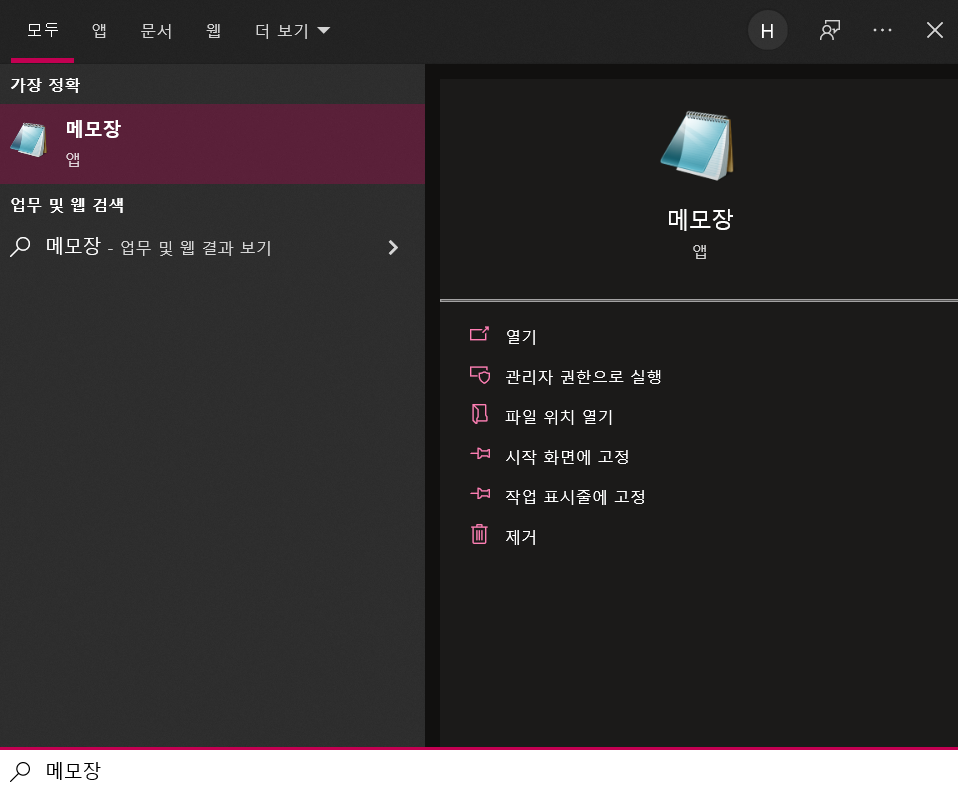The height and width of the screenshot is (794, 958).
Task: Click the 가장 정확 section header
Action: click(x=45, y=84)
